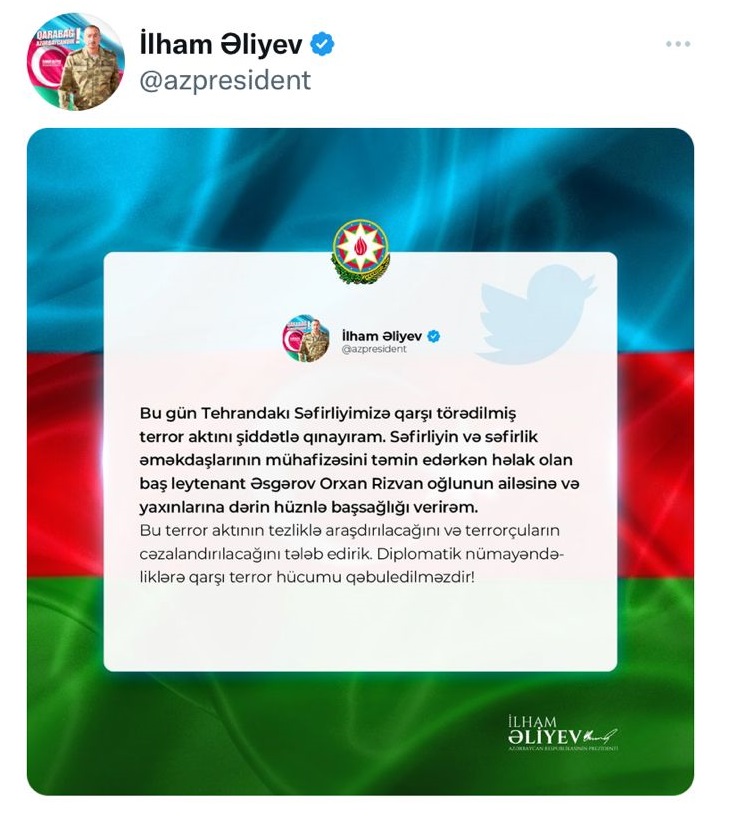Click the İlham Əliyev name inside the card

[382, 336]
